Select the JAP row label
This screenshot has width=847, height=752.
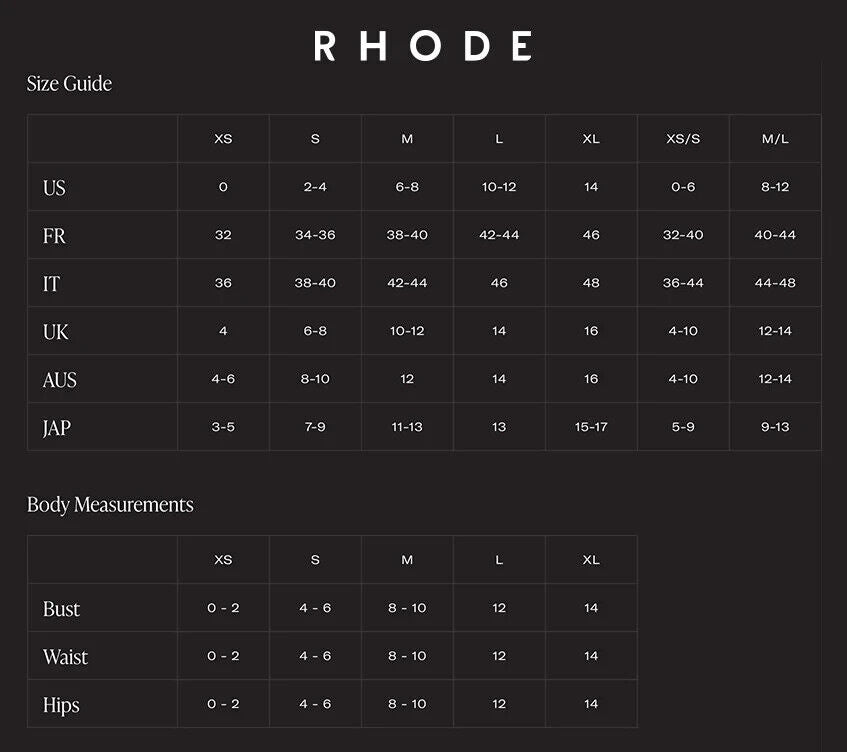[57, 428]
